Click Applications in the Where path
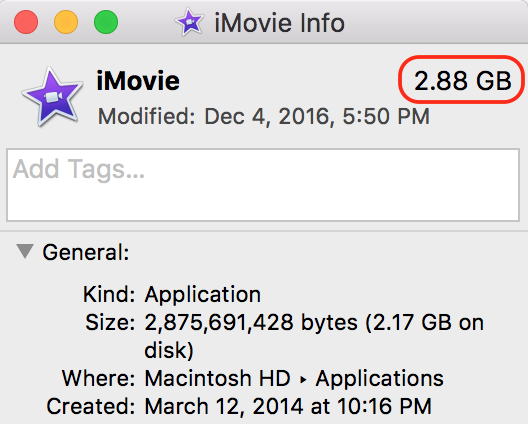528x424 pixels. 380,379
